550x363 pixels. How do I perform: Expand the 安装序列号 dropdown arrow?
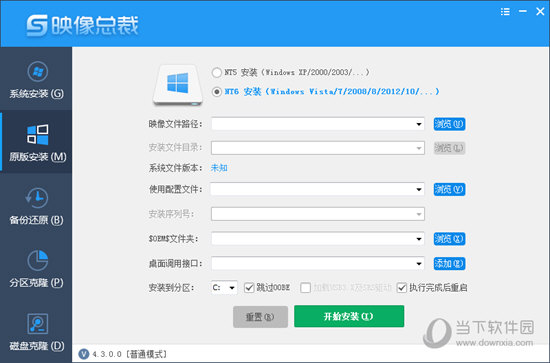pyautogui.click(x=419, y=214)
